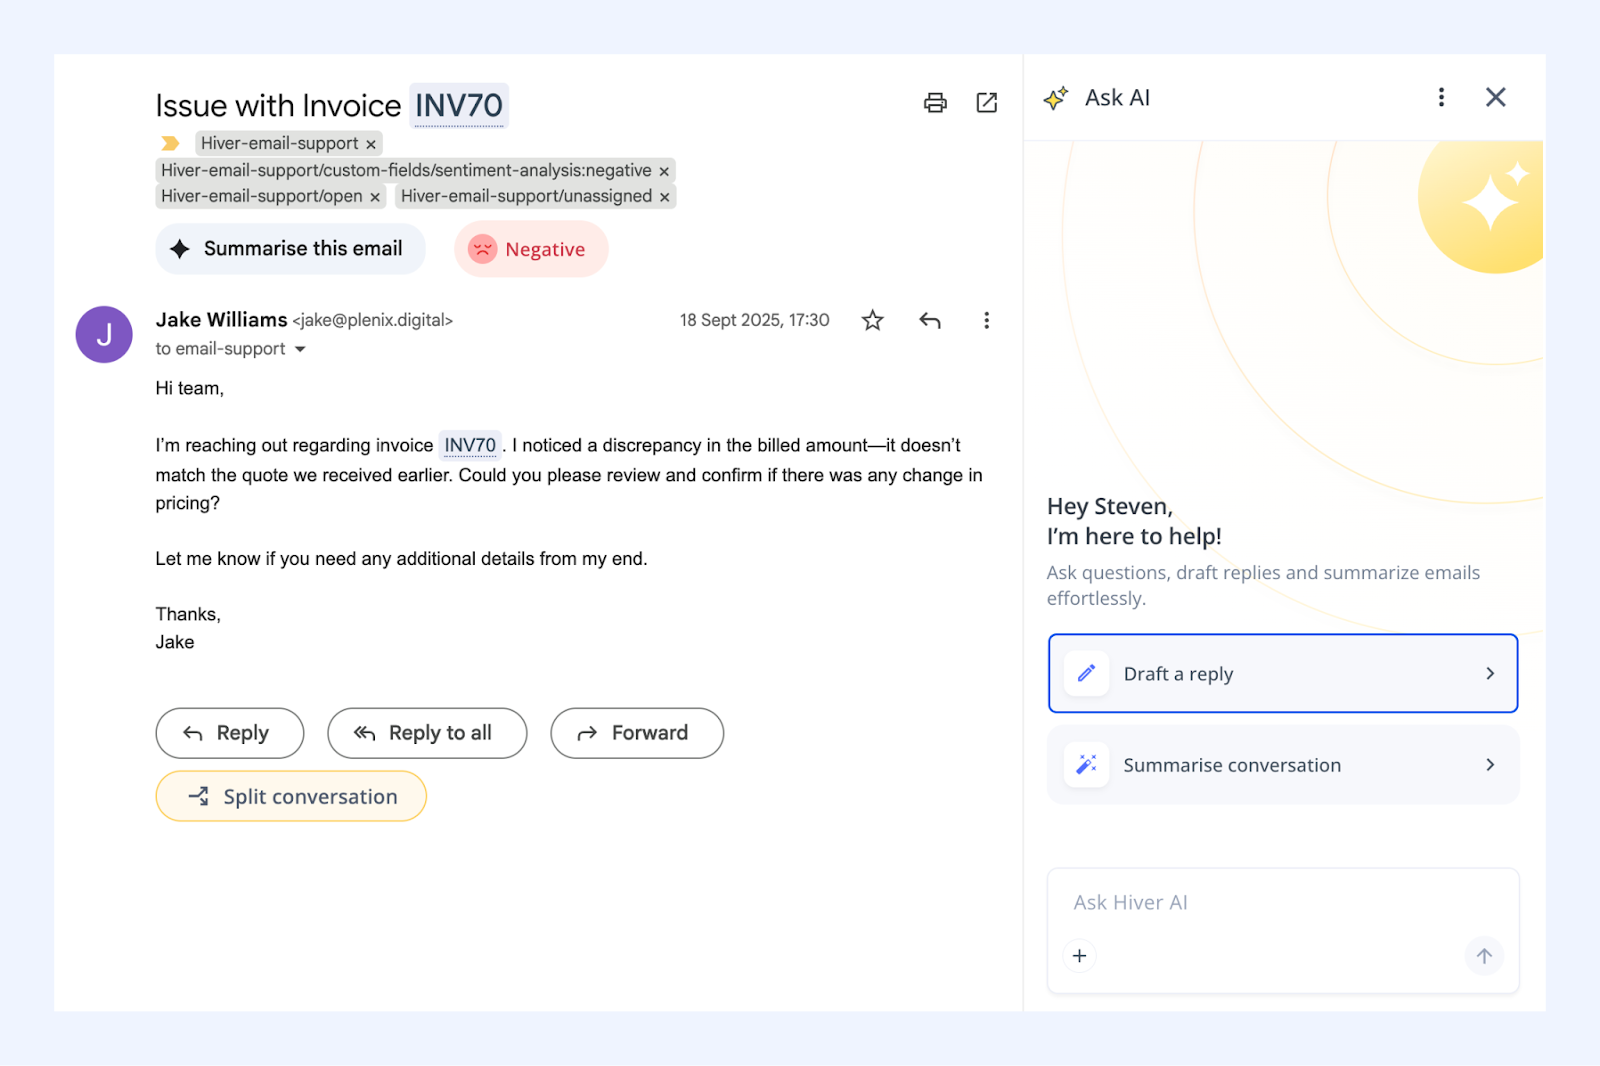
Task: Expand recipient details next to email-support
Action: [300, 349]
